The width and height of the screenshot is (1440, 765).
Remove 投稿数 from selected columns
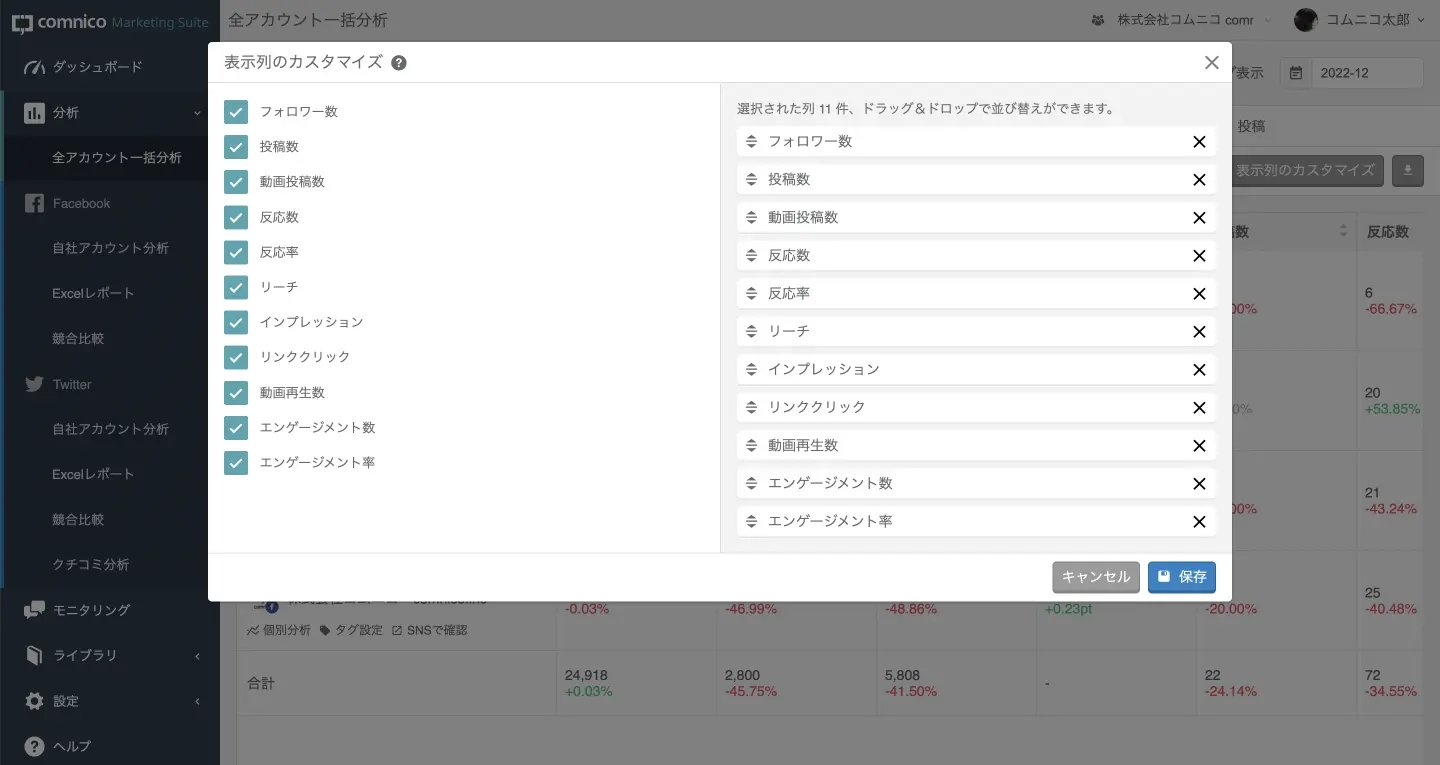1199,180
